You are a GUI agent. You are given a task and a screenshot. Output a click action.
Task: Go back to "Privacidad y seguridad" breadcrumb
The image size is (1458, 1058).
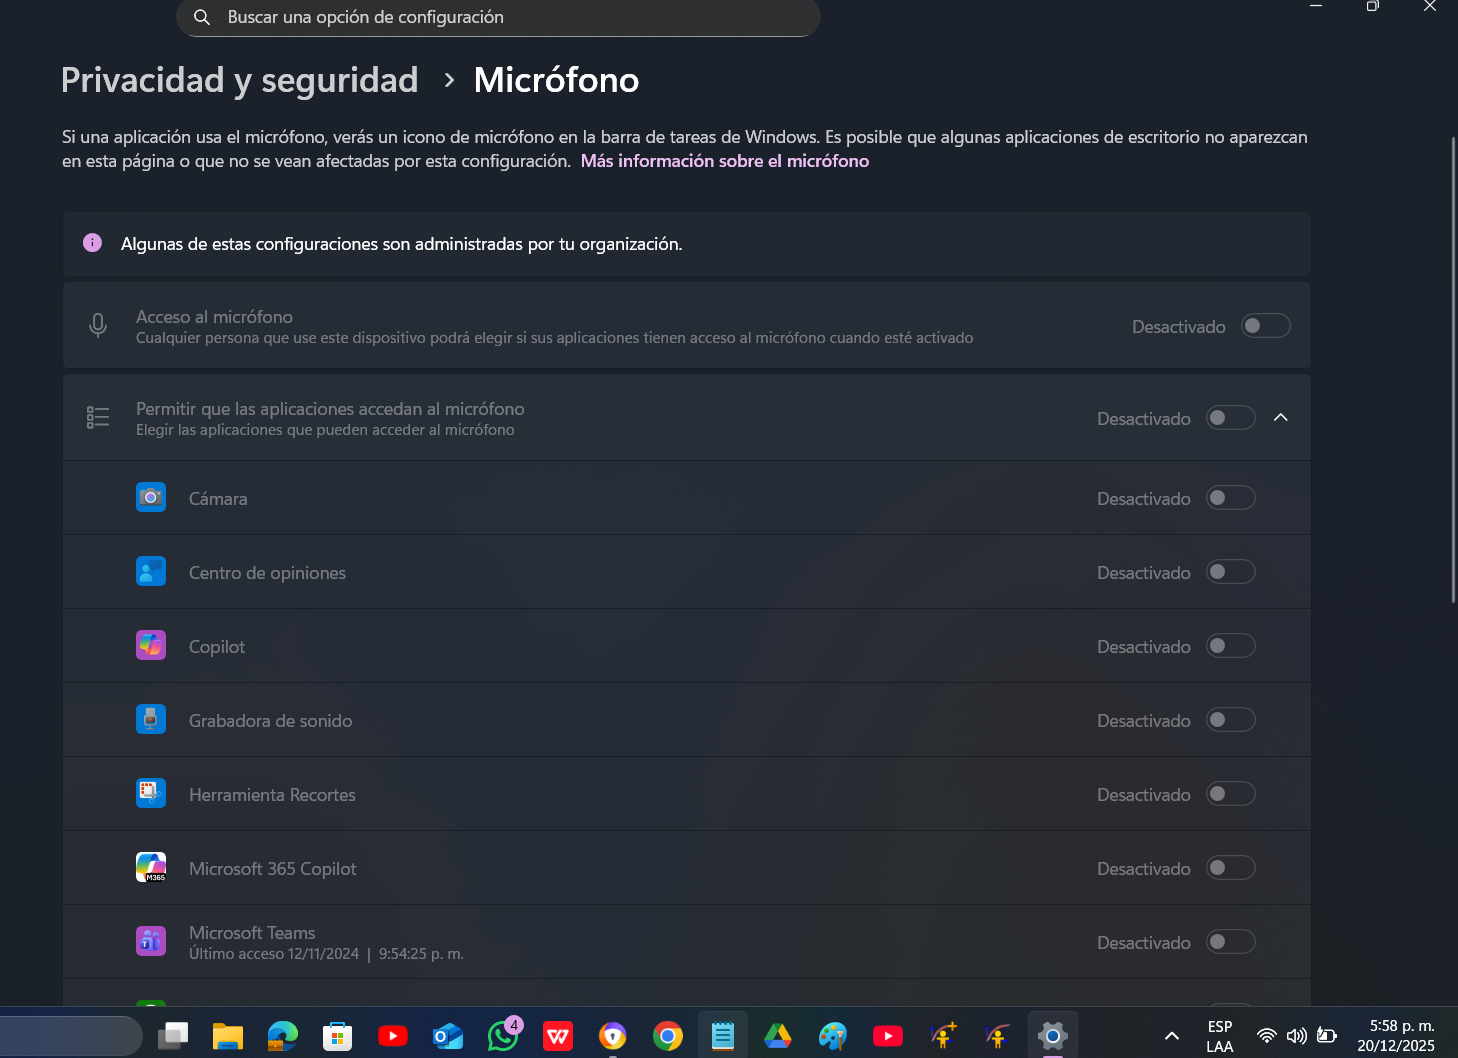pyautogui.click(x=240, y=80)
